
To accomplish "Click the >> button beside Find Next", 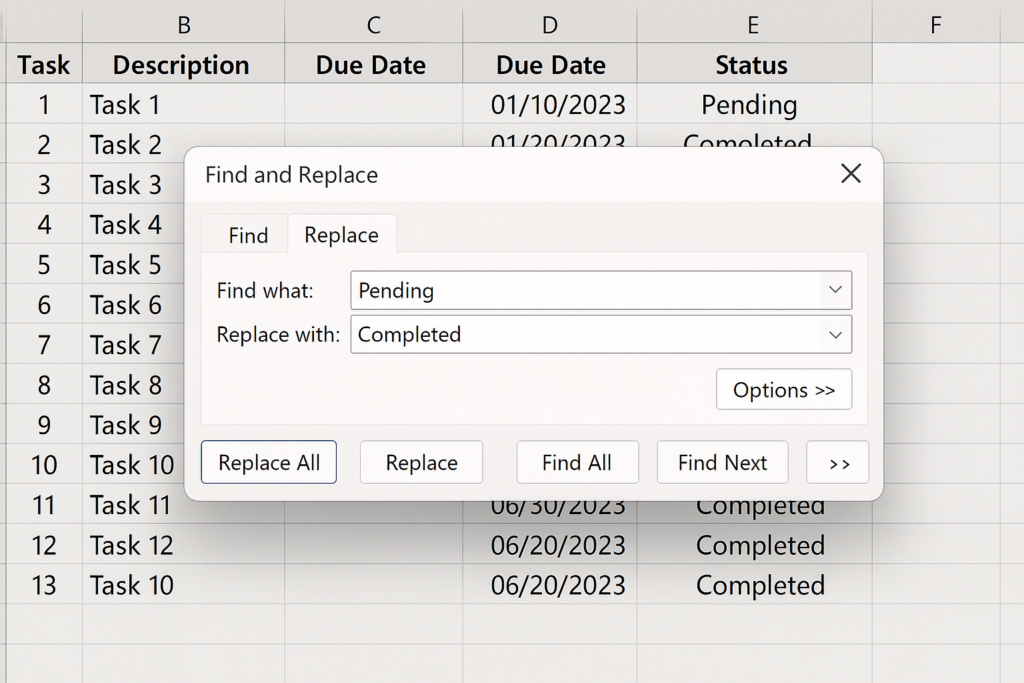I will pos(838,463).
